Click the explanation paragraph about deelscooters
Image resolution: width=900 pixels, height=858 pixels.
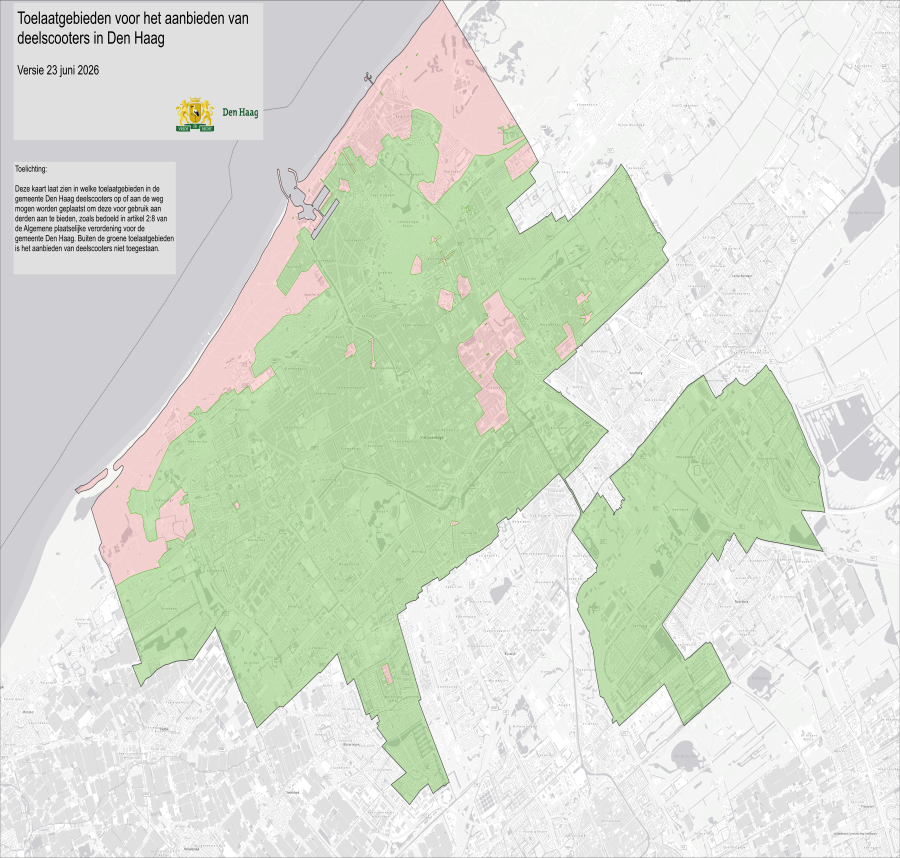point(95,219)
